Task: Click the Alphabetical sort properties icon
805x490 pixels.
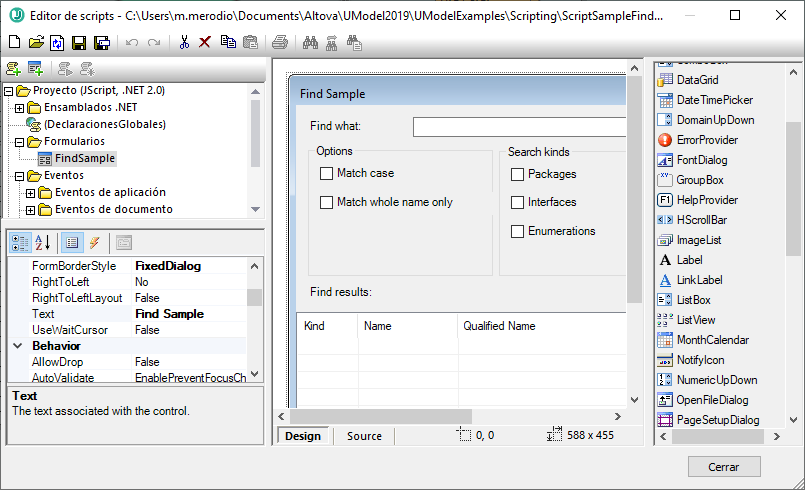Action: [42, 242]
